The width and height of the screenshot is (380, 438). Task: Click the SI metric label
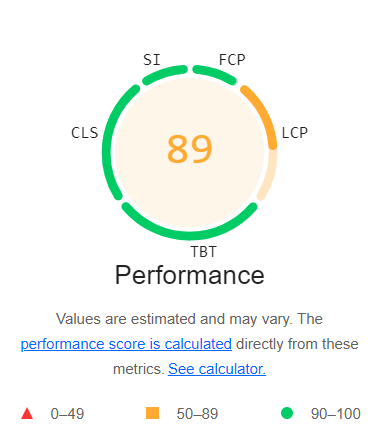[x=152, y=60]
